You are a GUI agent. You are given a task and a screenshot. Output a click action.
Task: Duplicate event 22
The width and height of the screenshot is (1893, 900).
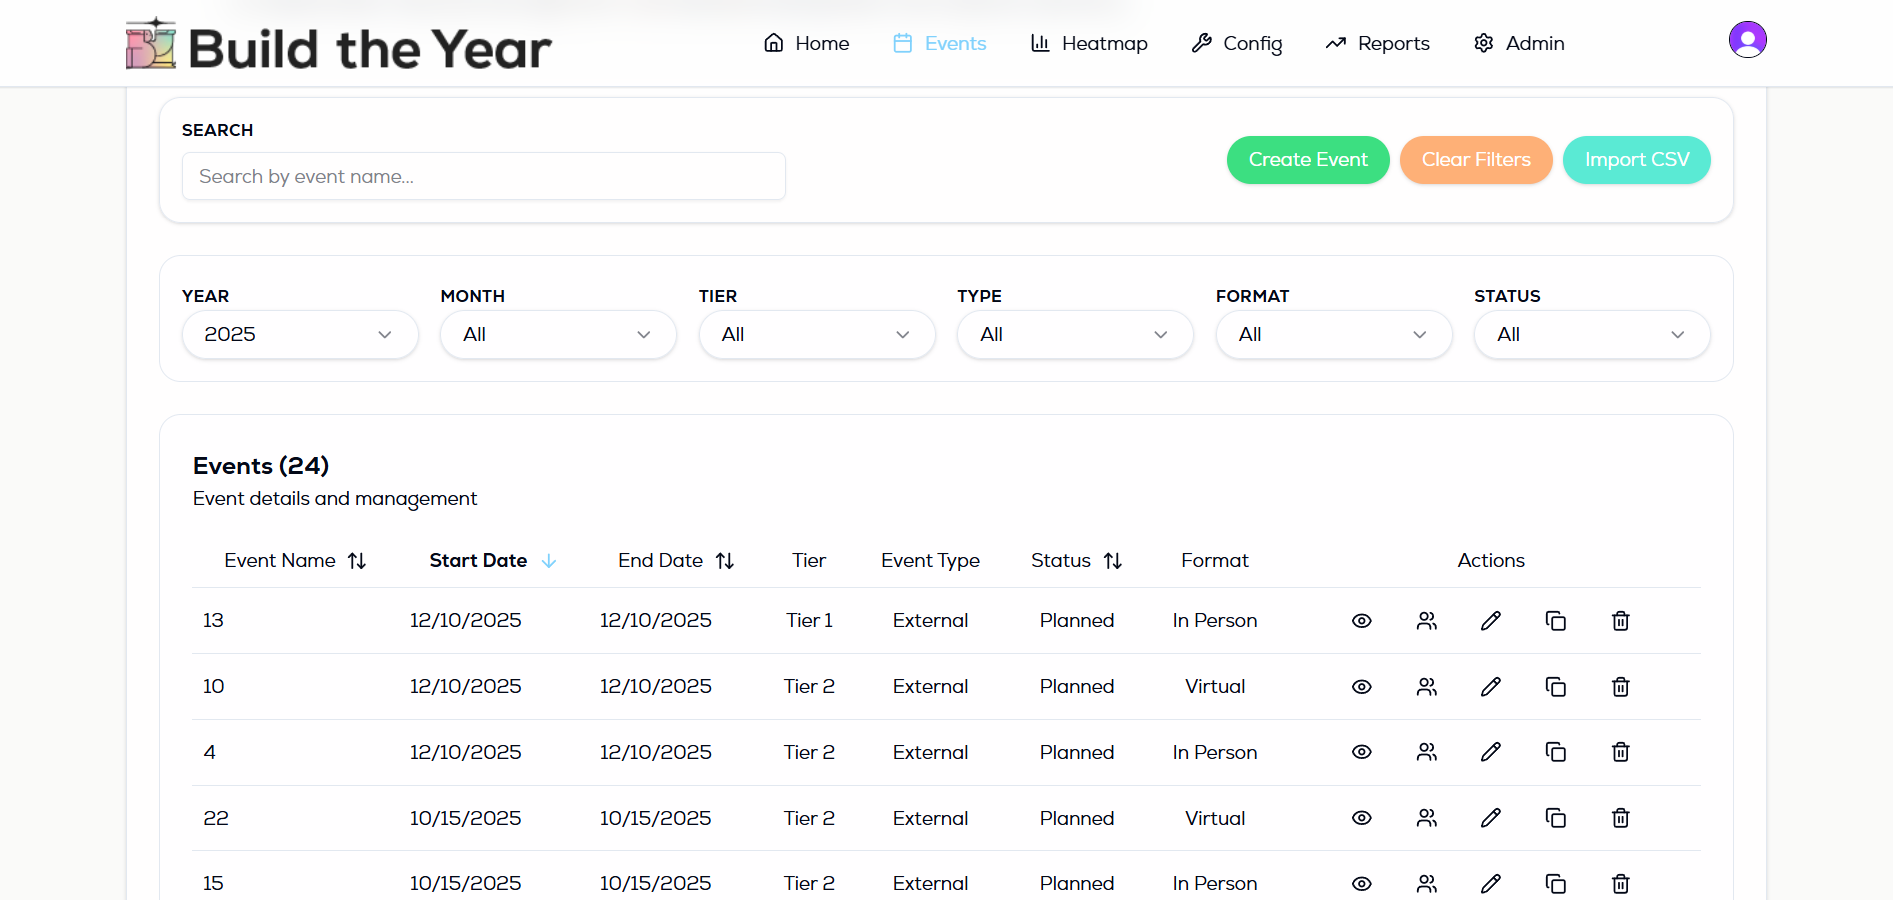point(1556,818)
